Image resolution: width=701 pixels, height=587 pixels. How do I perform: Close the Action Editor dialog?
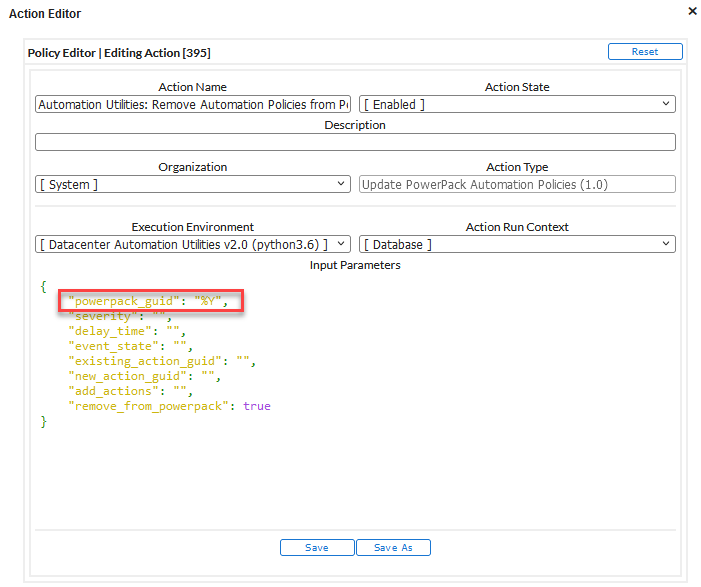(x=692, y=11)
